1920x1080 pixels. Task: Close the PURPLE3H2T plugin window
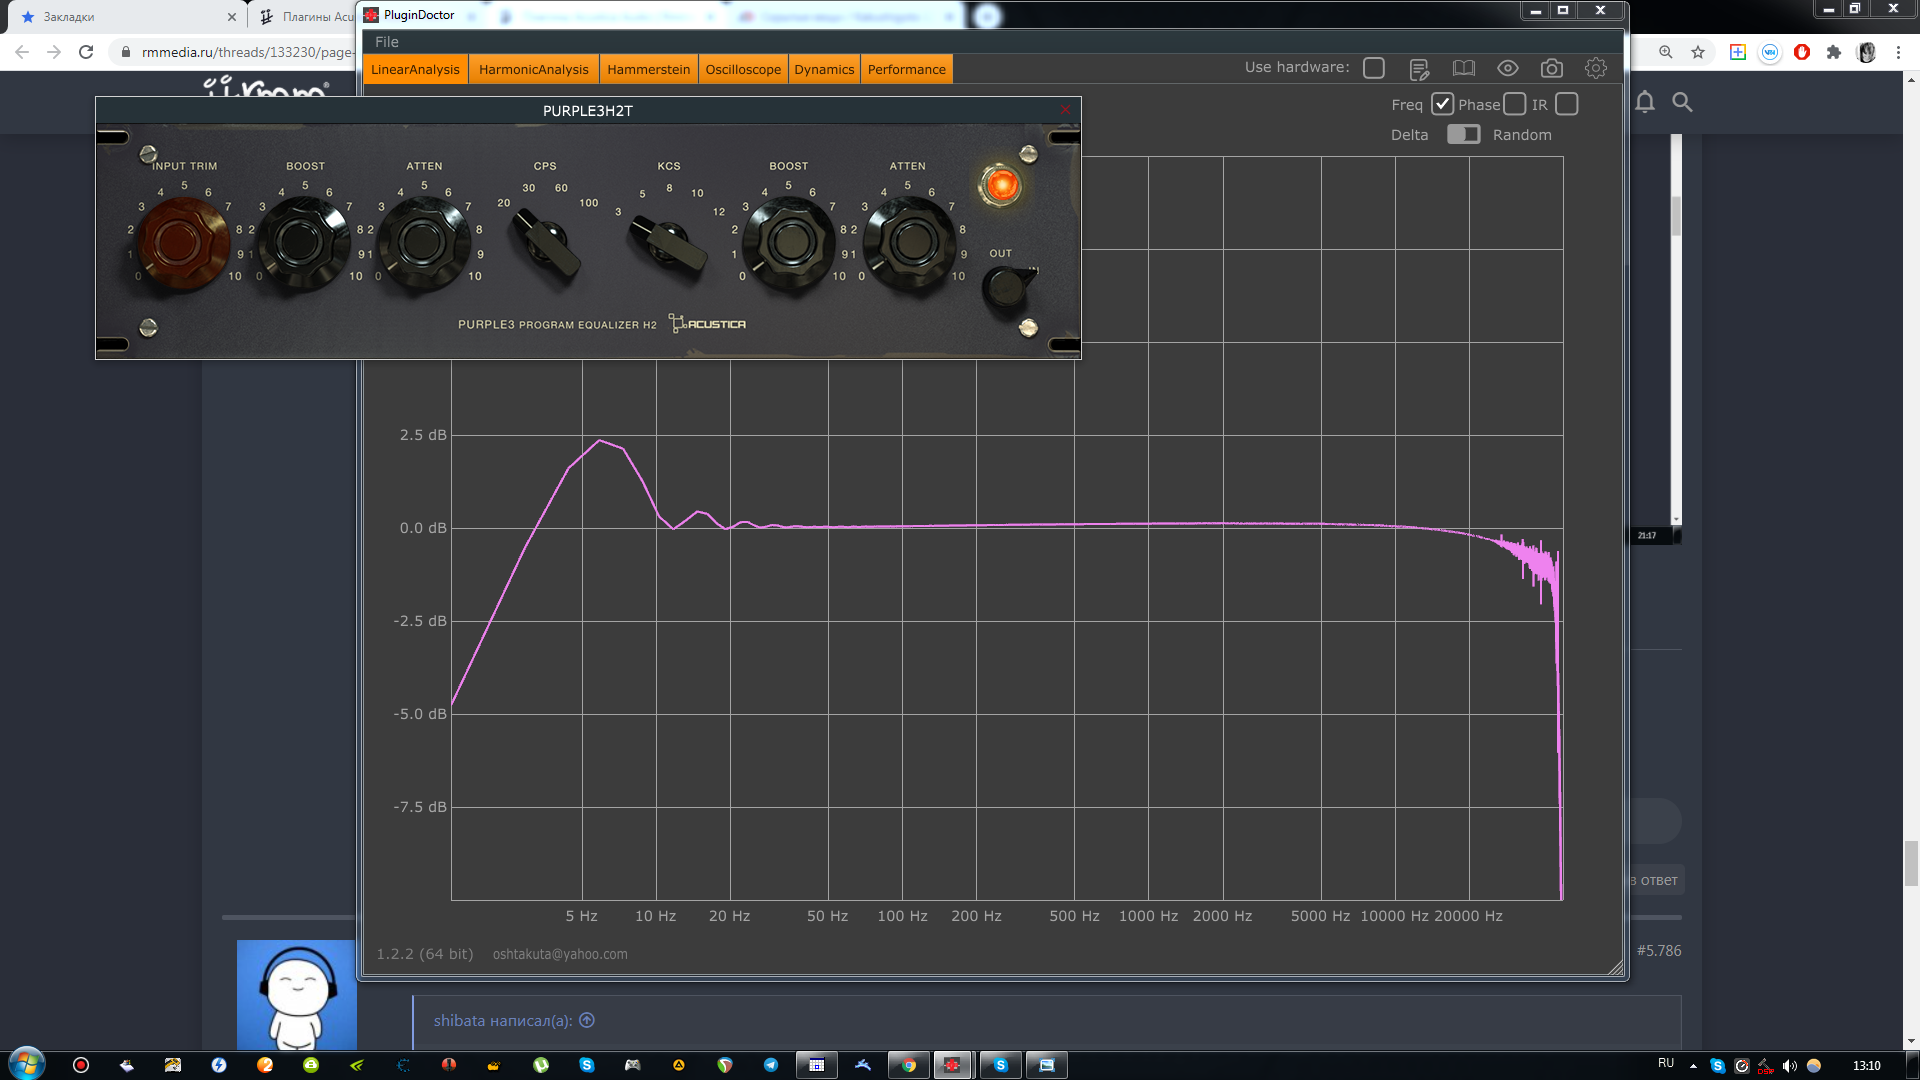[1065, 110]
